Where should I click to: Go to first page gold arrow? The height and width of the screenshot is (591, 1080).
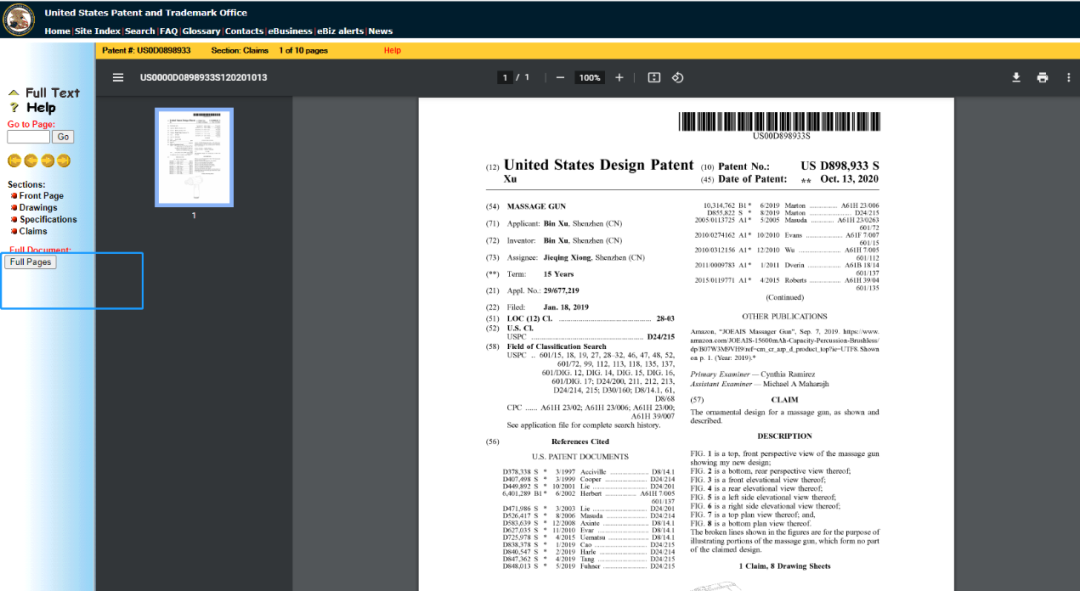click(14, 160)
